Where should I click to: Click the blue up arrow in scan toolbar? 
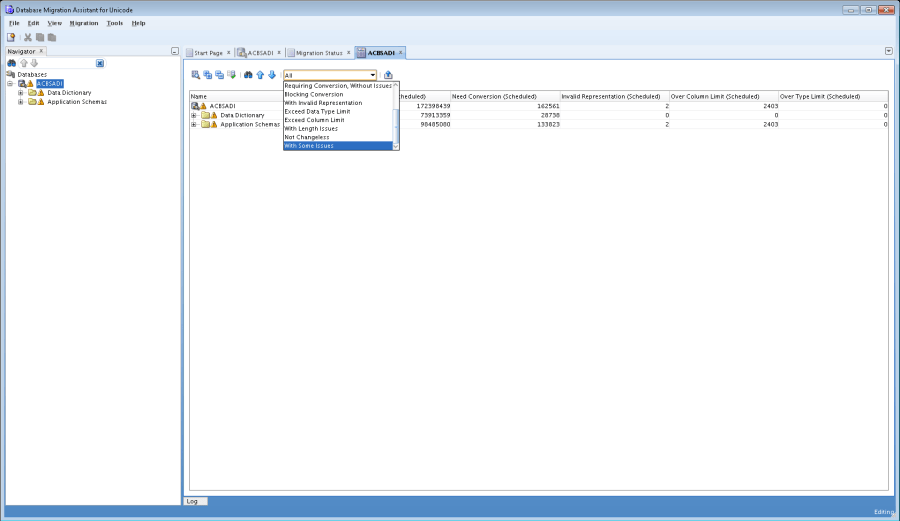click(260, 75)
